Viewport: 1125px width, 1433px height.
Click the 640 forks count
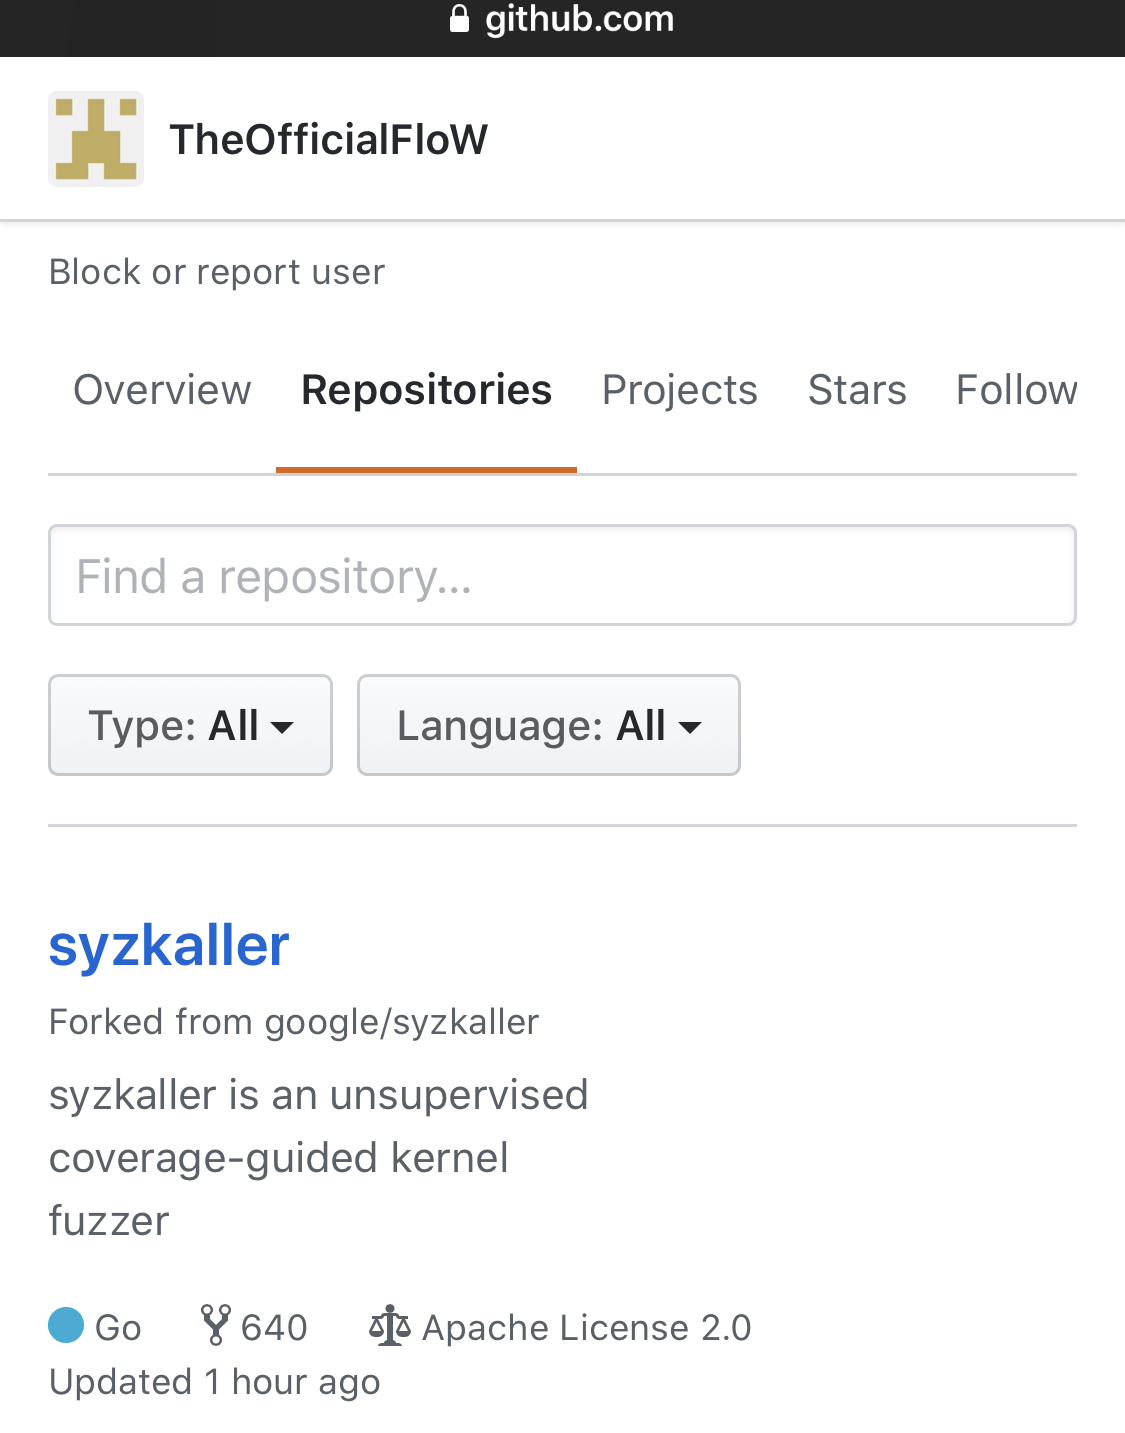[274, 1327]
